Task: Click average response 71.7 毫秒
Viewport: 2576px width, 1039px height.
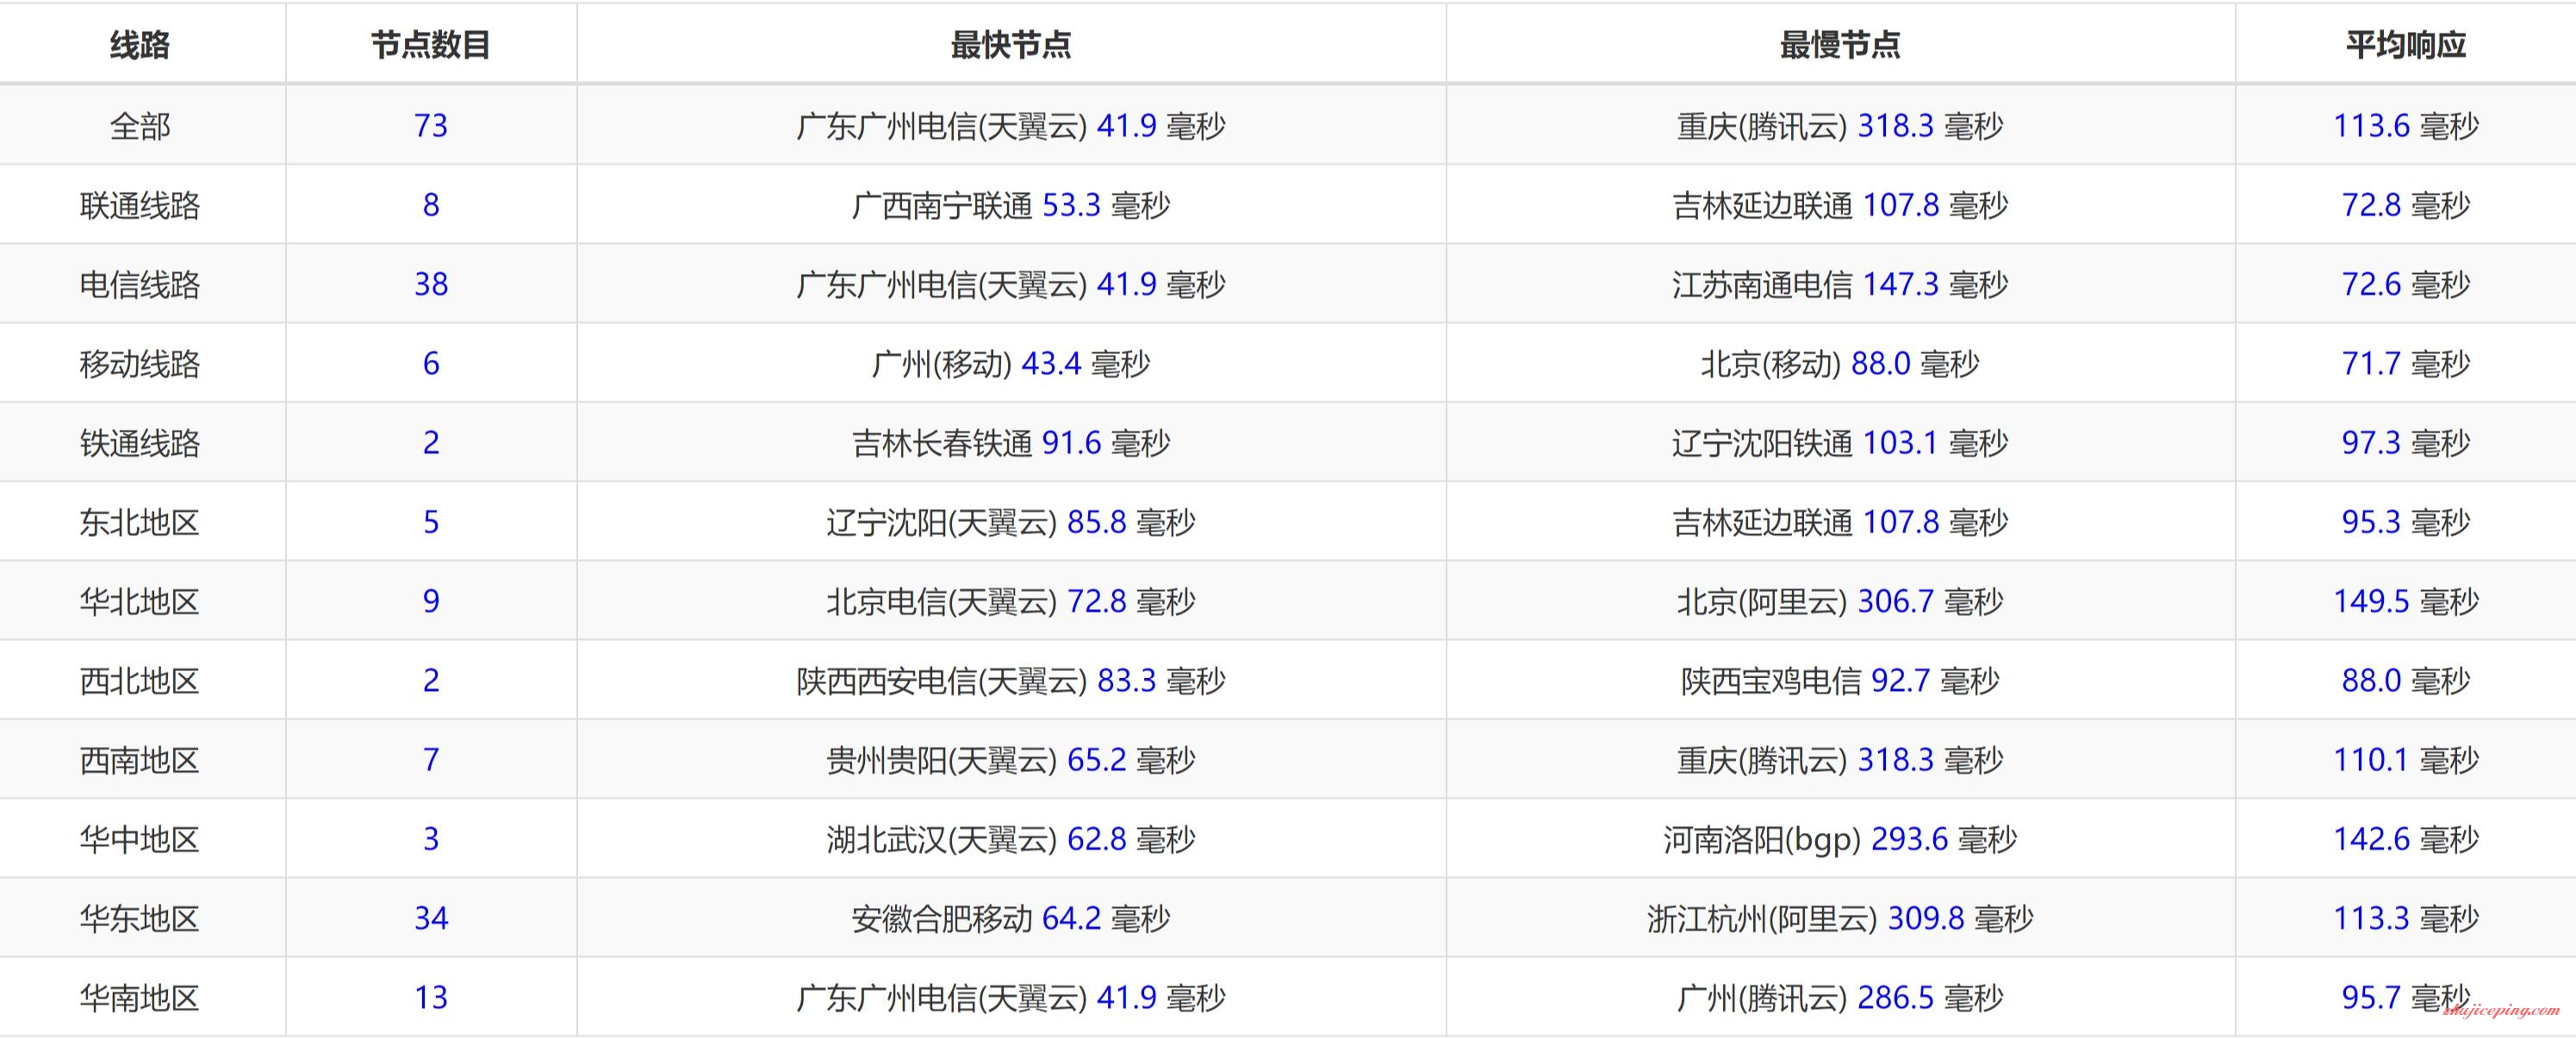Action: click(2406, 364)
